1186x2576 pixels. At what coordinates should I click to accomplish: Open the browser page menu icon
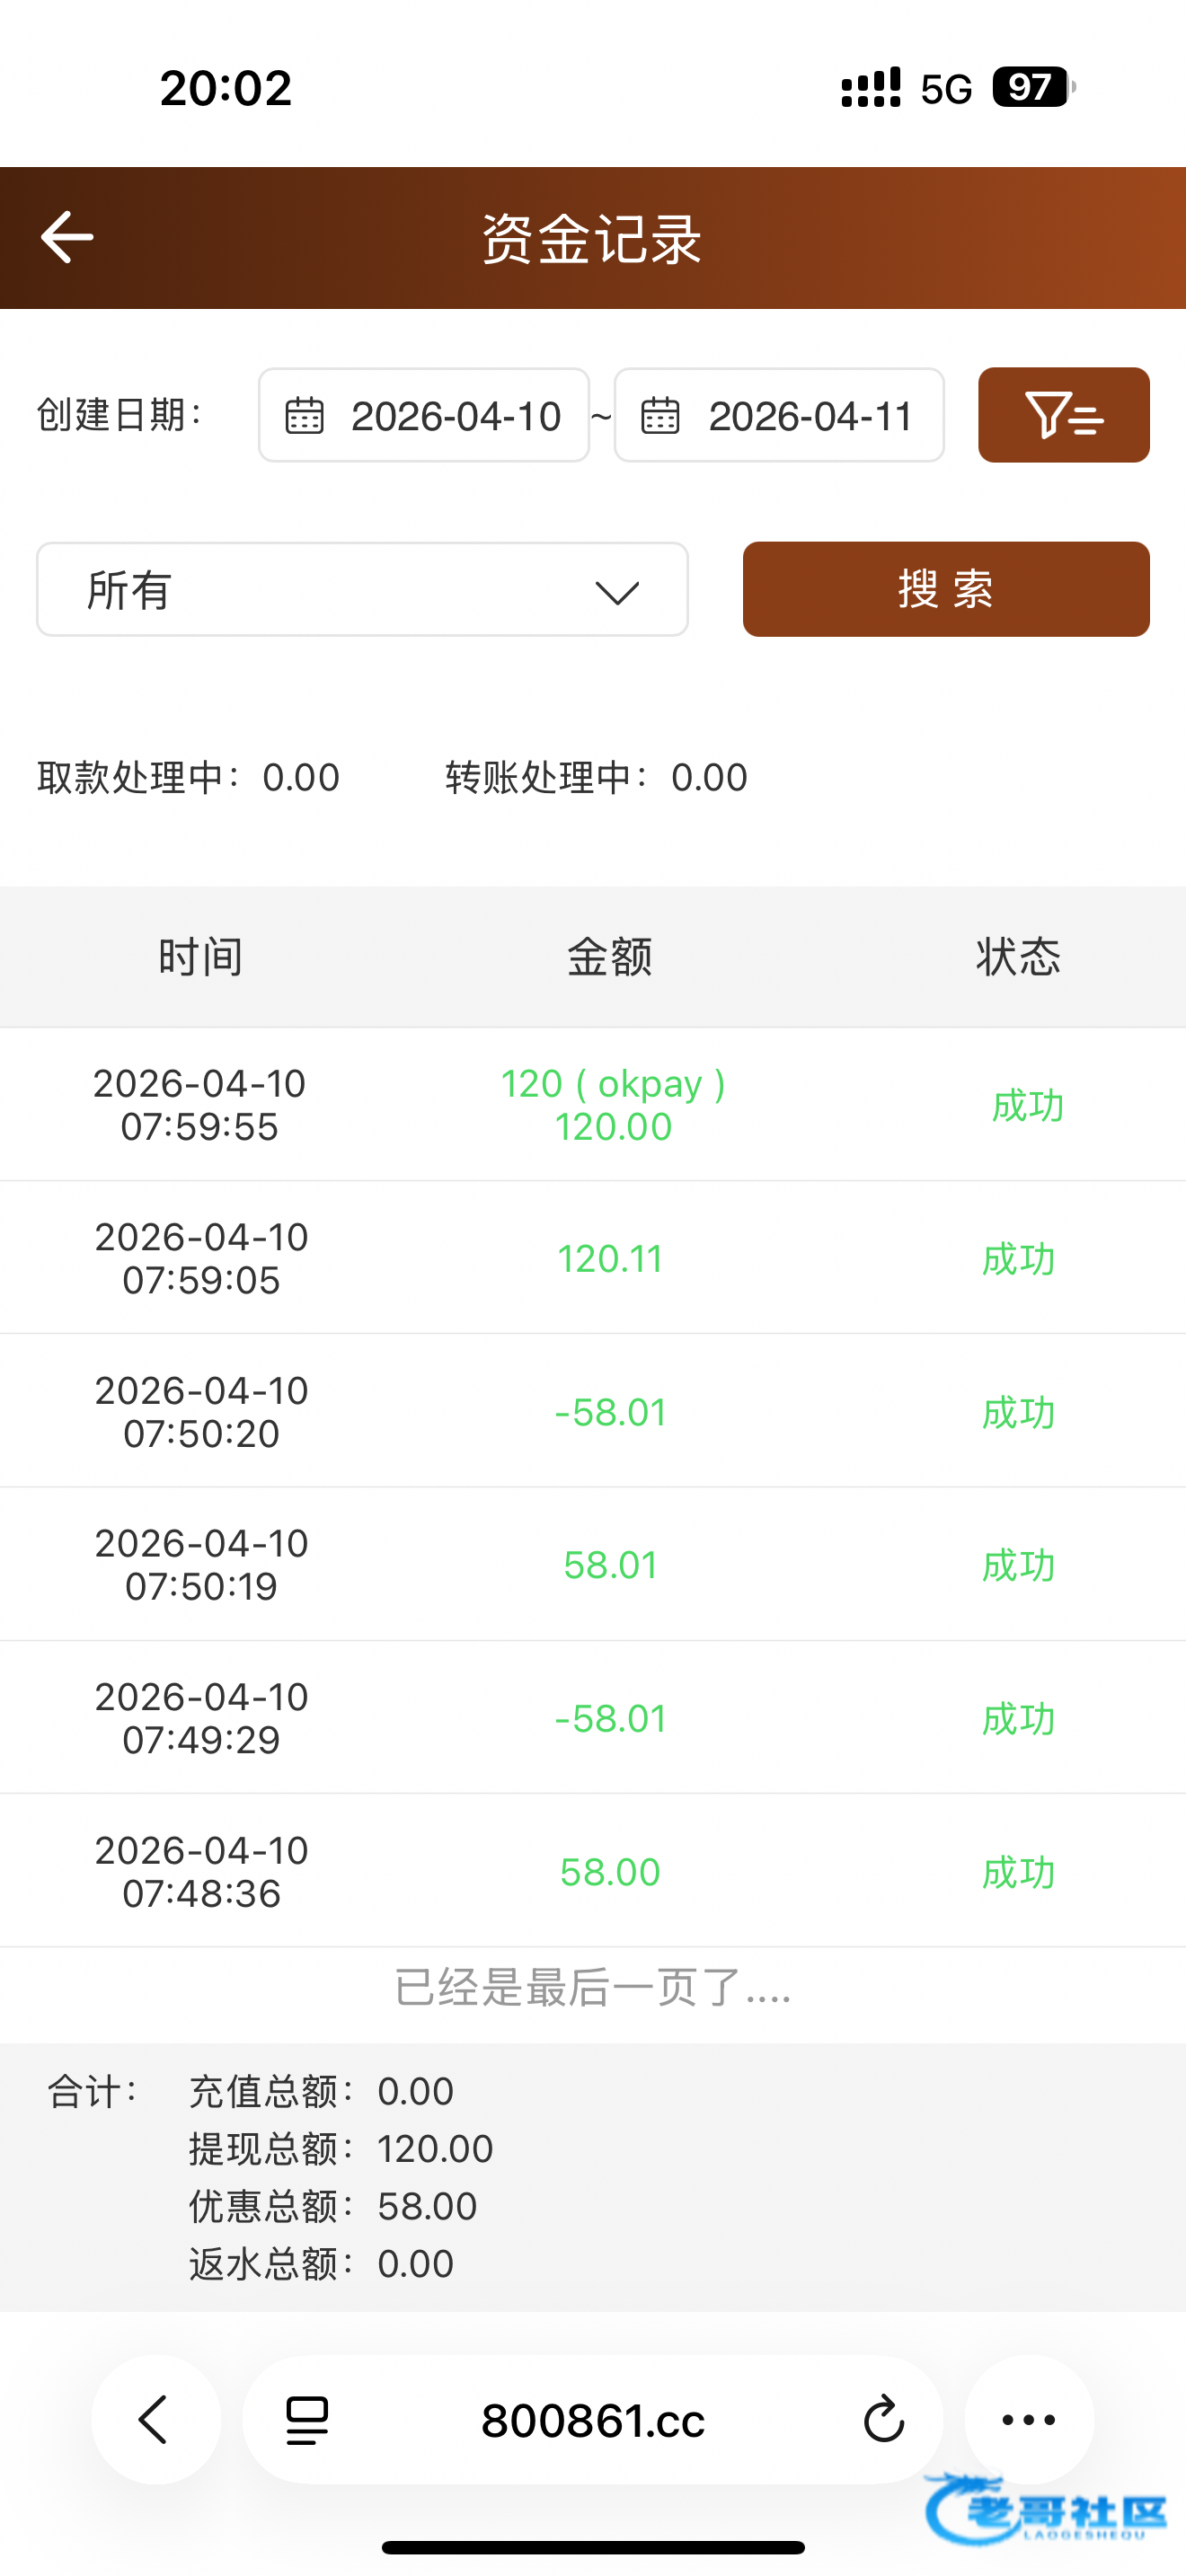307,2419
